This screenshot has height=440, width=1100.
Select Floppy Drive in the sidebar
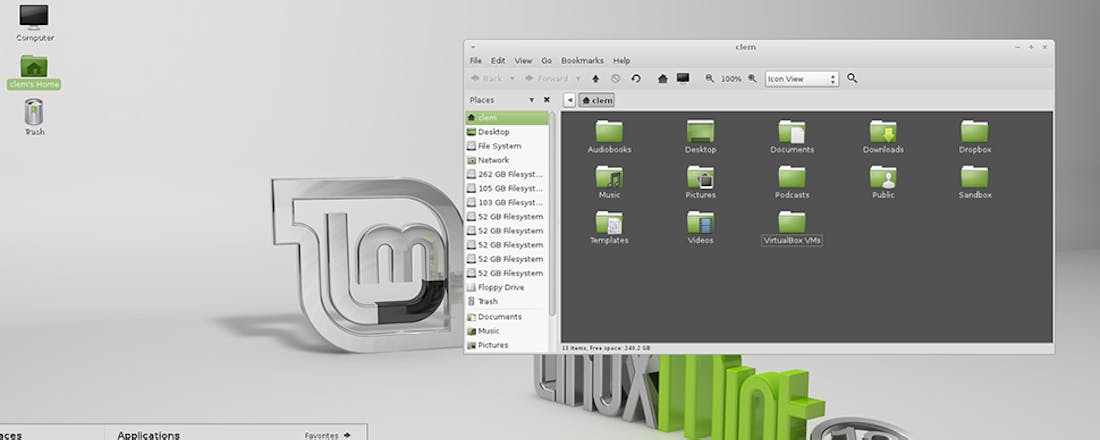pos(507,287)
